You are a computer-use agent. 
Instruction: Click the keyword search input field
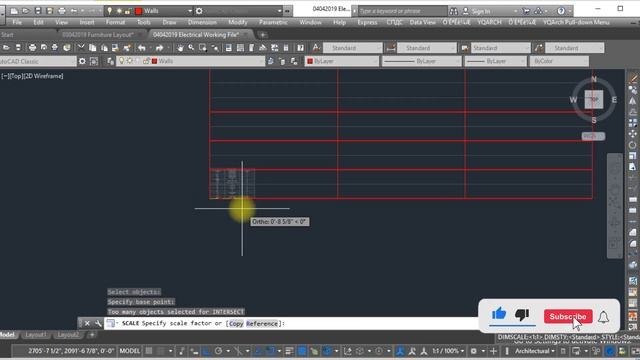402,11
